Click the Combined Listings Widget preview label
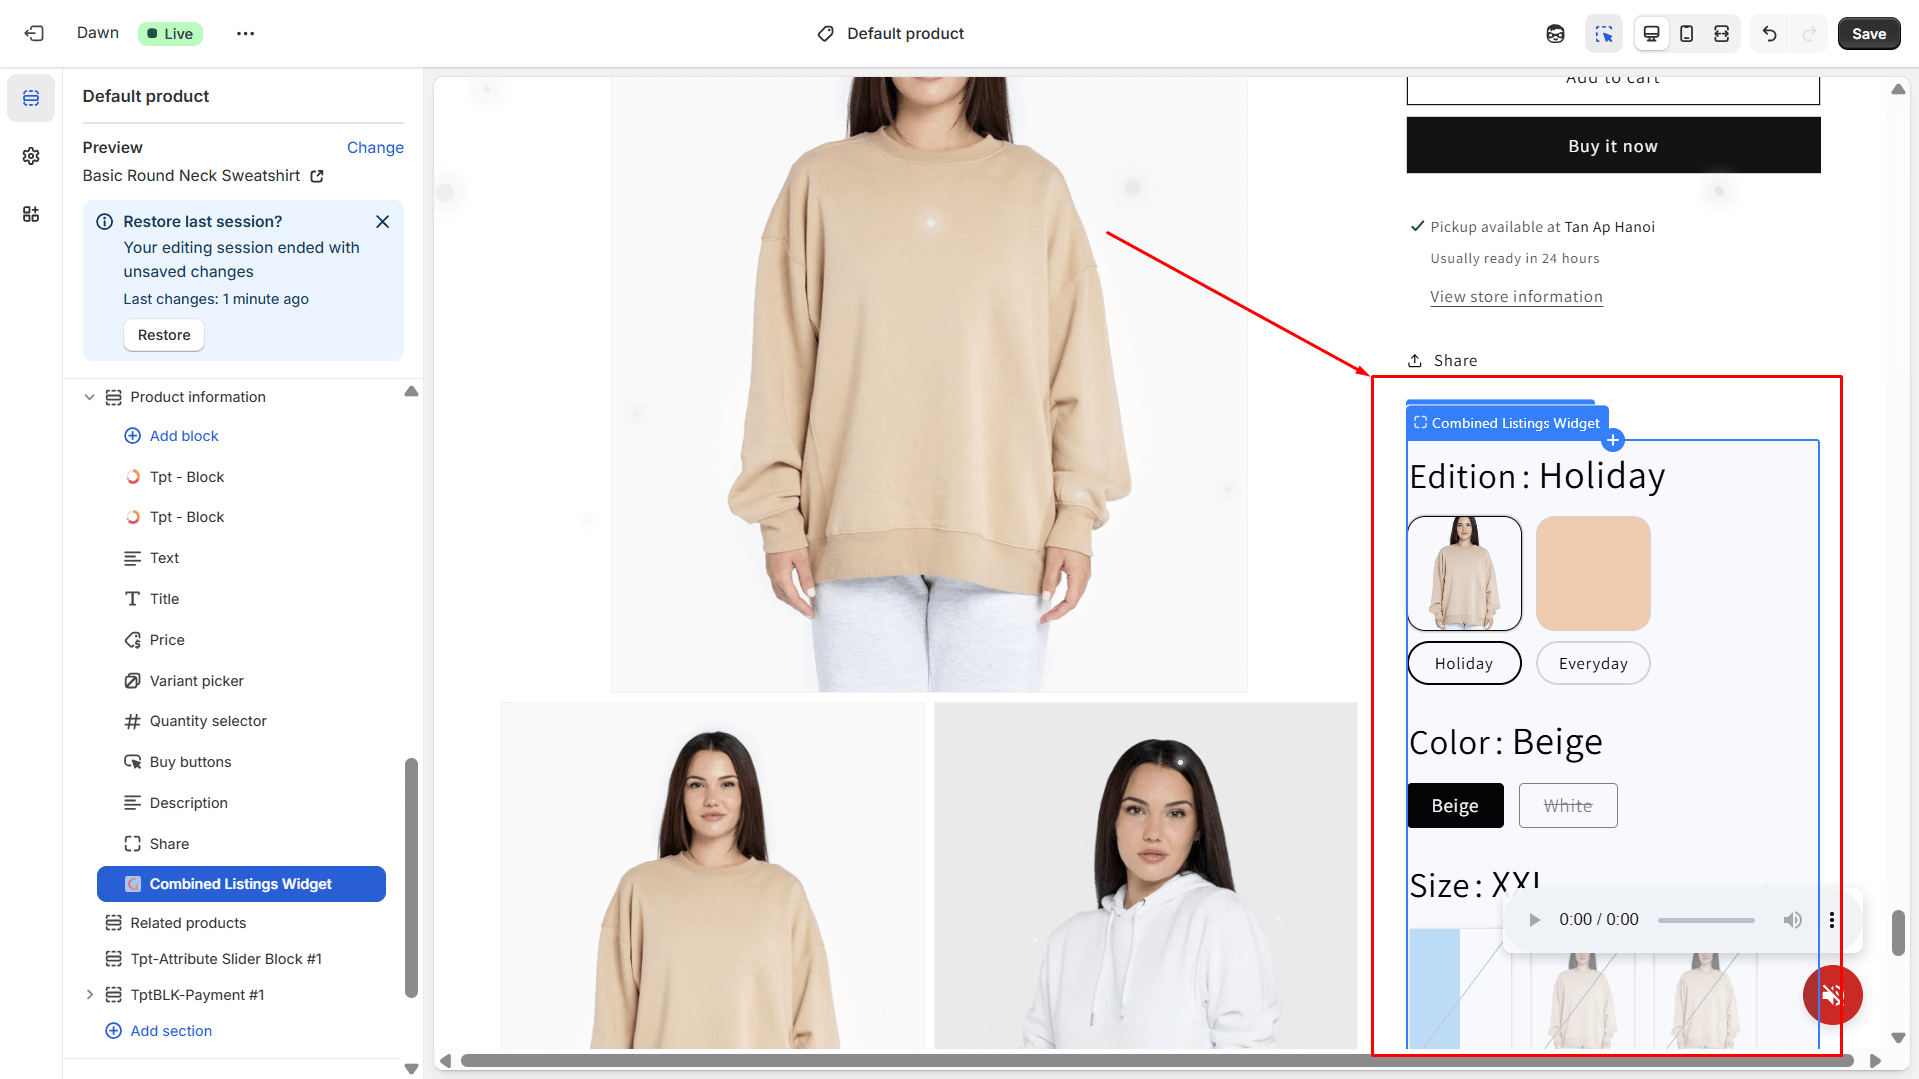Screen dimensions: 1919x1079 (1507, 423)
